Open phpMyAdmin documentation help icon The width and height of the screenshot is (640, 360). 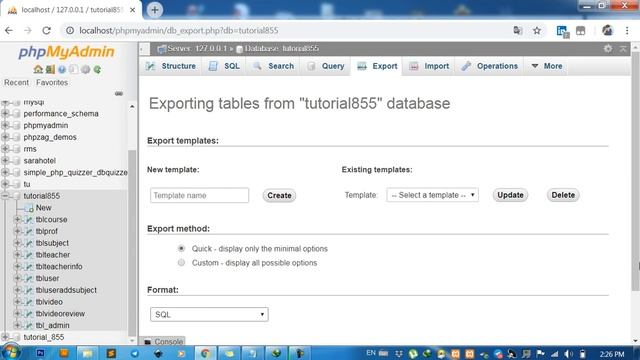click(x=62, y=69)
